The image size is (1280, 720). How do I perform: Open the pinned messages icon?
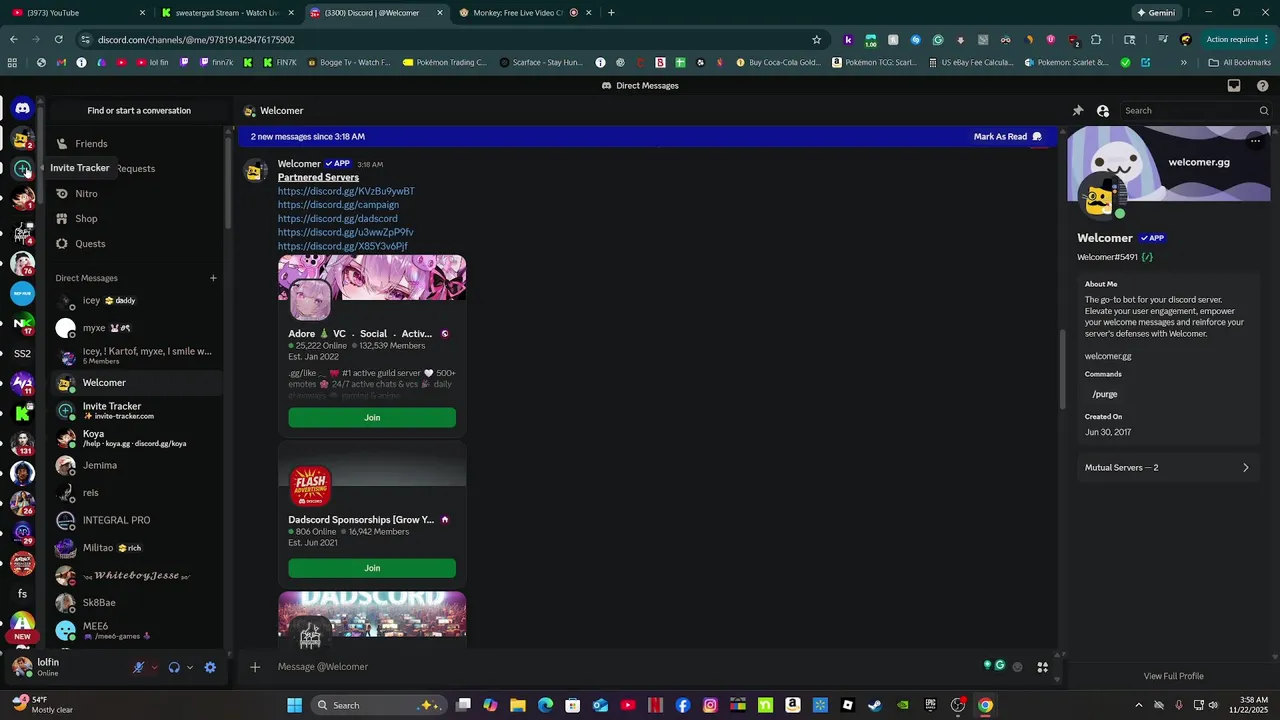click(x=1077, y=111)
